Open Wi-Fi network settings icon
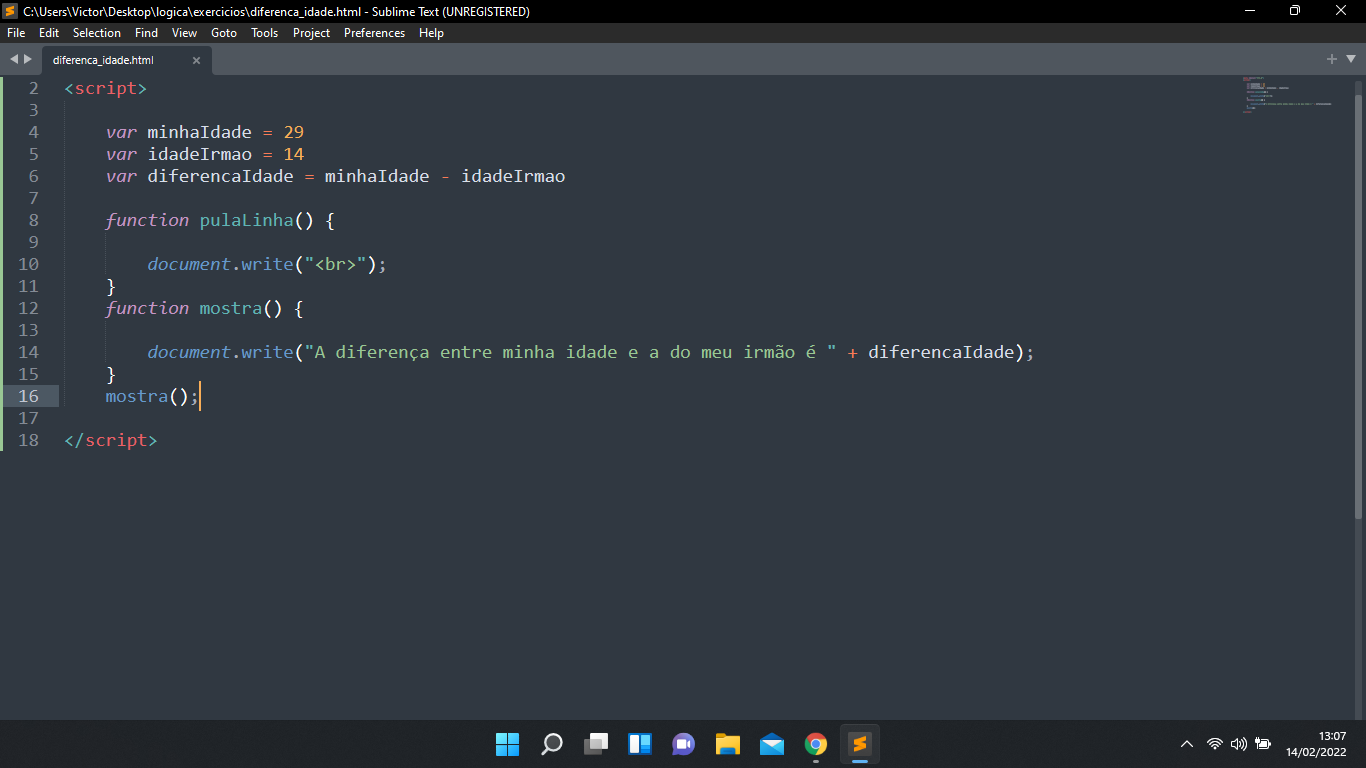The image size is (1366, 768). (x=1215, y=744)
